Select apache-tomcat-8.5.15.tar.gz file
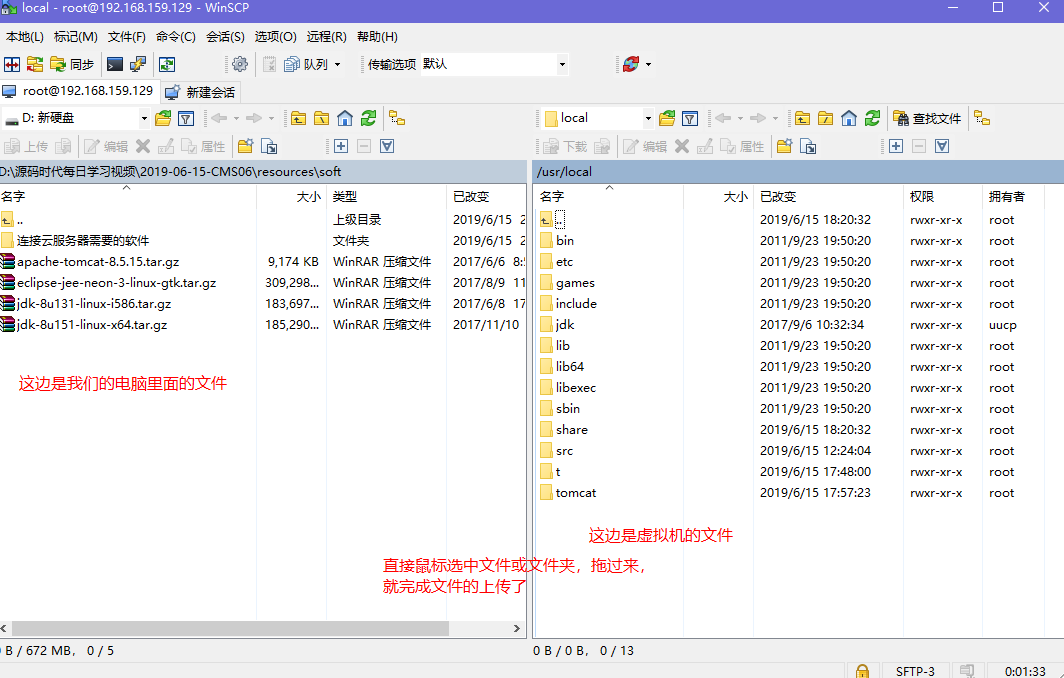1064x678 pixels. (x=98, y=262)
